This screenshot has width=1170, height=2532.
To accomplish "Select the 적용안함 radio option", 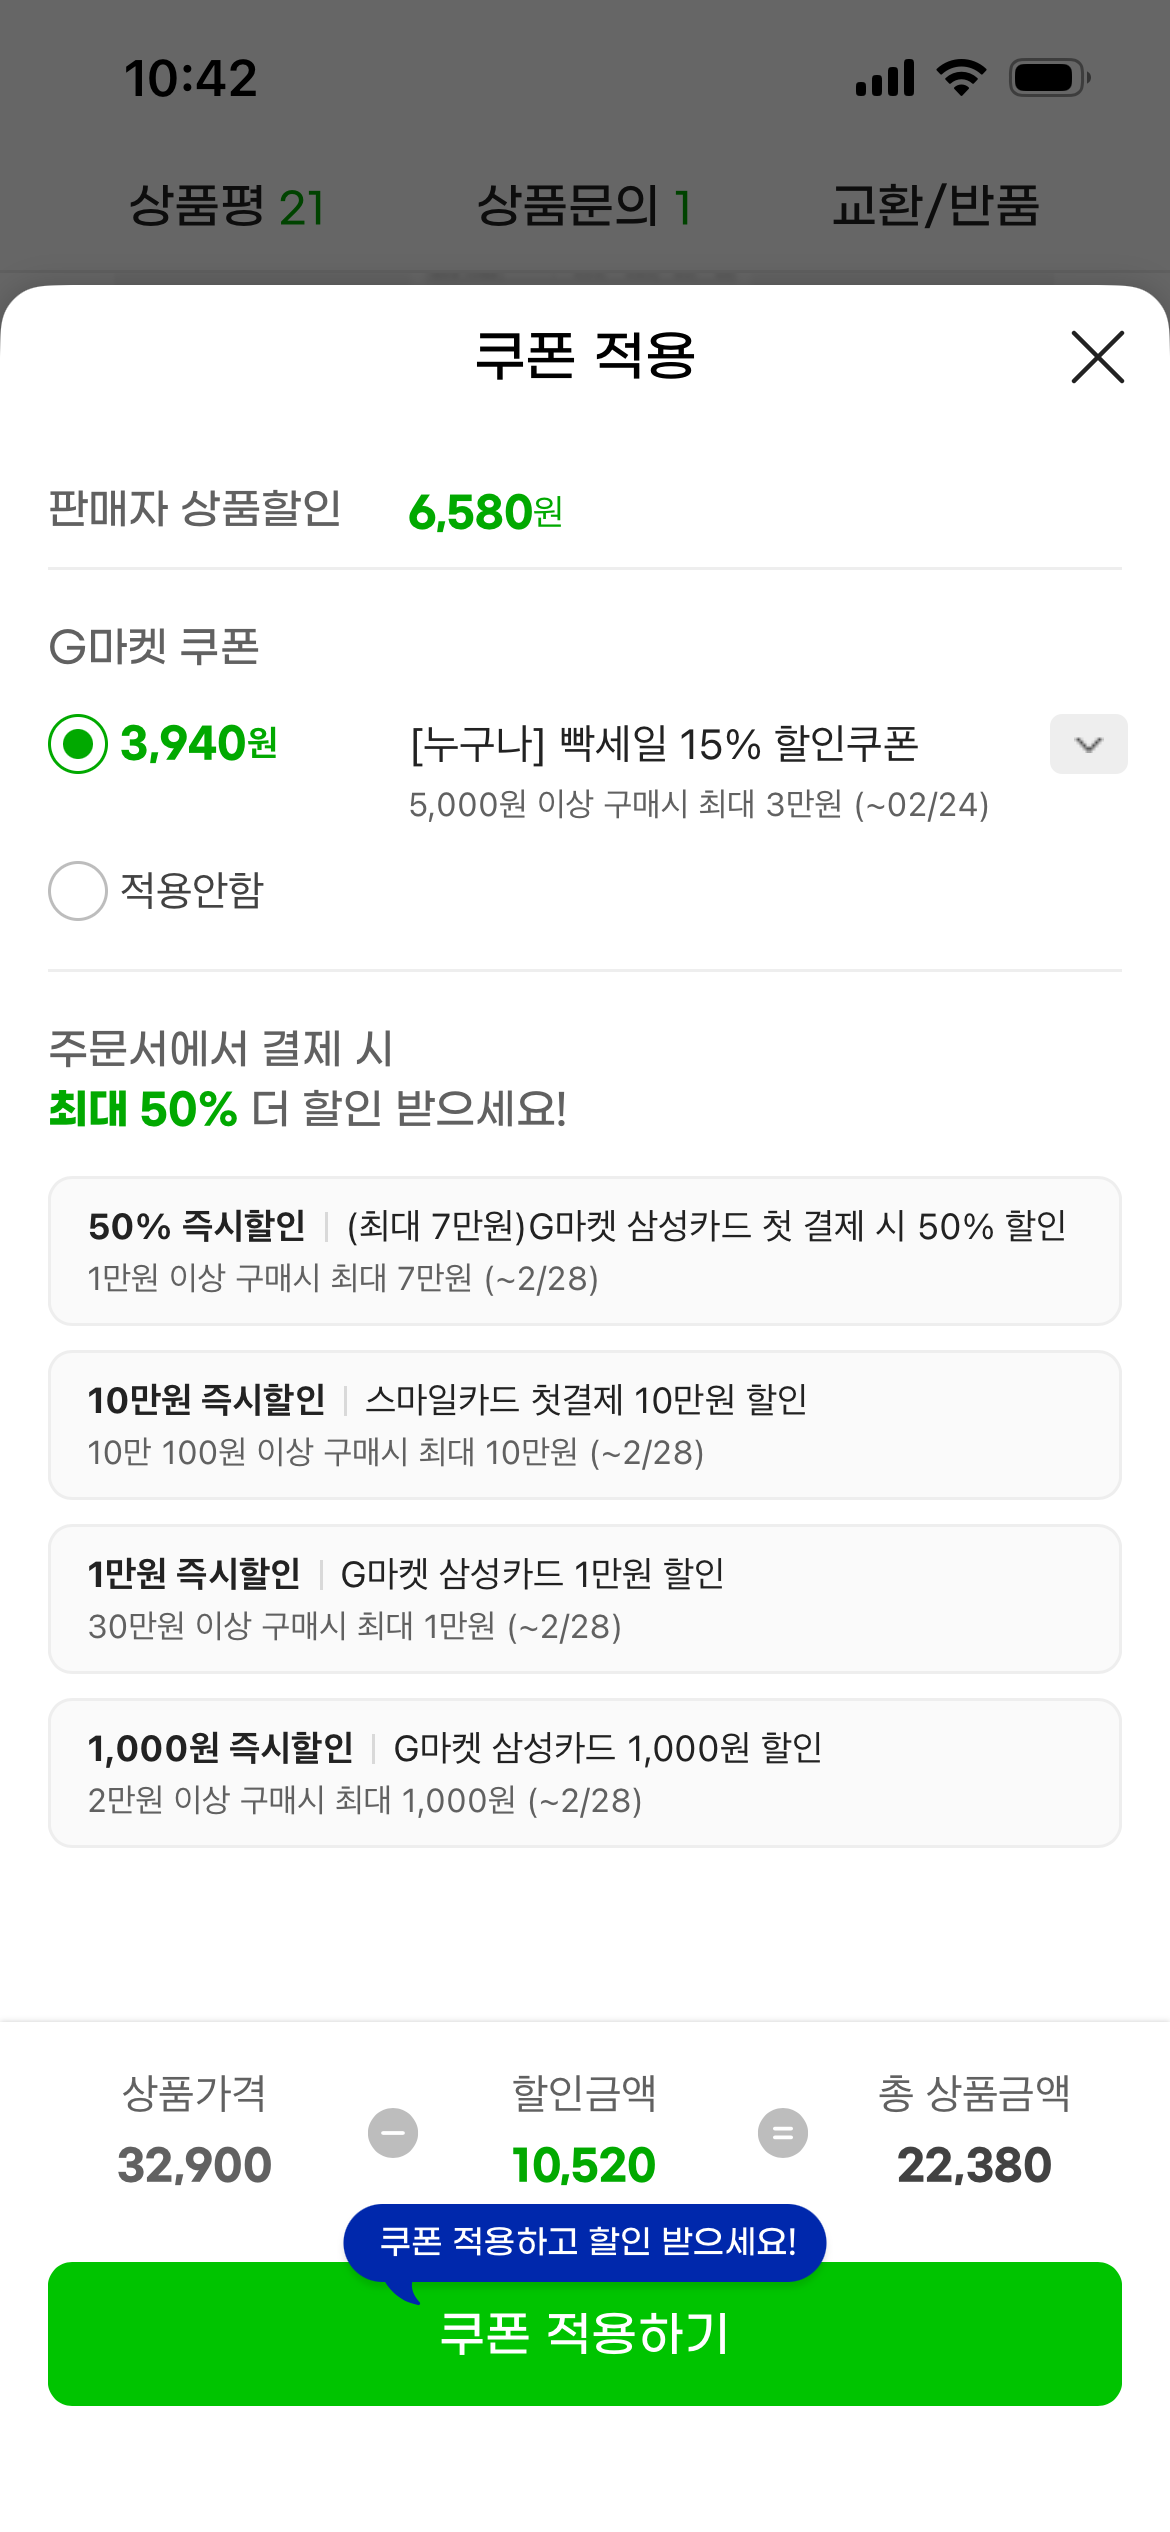I will (x=78, y=890).
